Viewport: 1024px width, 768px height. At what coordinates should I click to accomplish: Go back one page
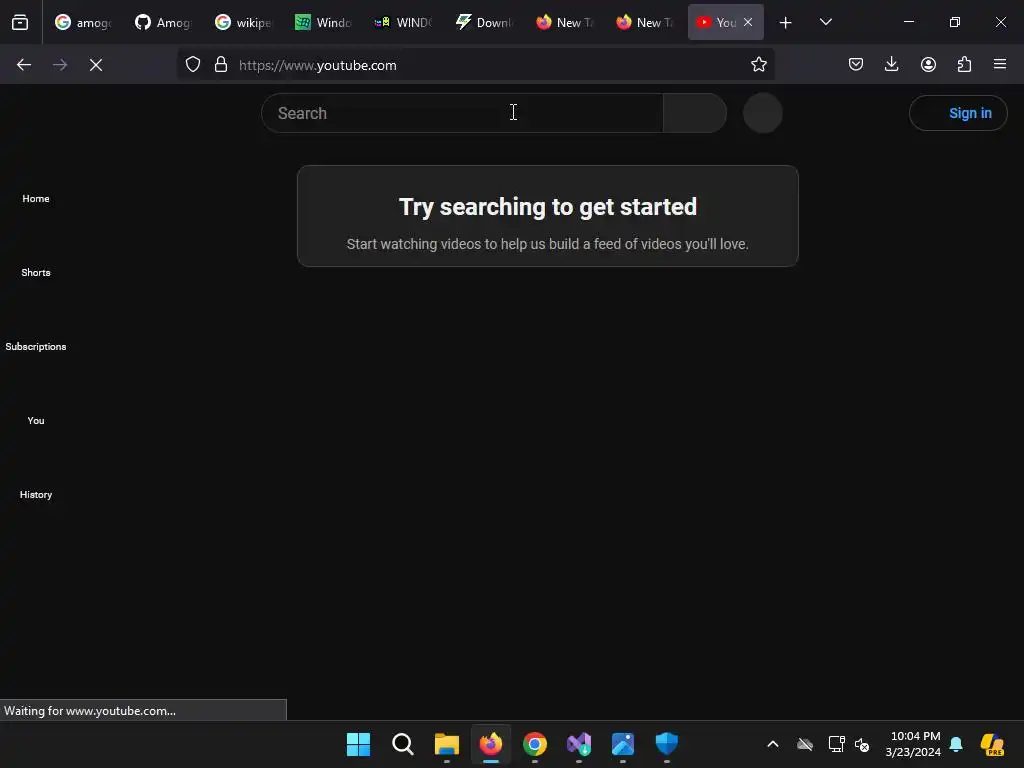24,65
